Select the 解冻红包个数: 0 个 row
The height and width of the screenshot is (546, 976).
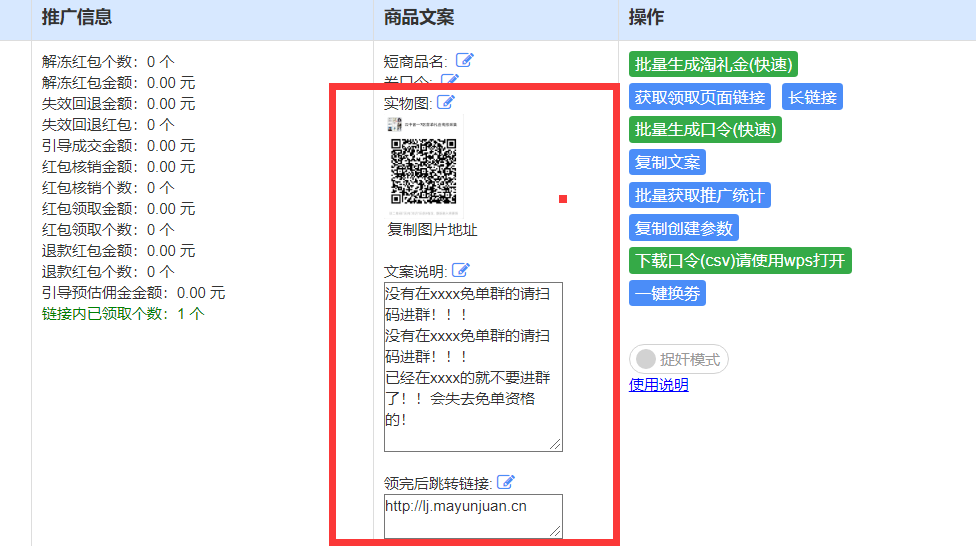point(108,62)
